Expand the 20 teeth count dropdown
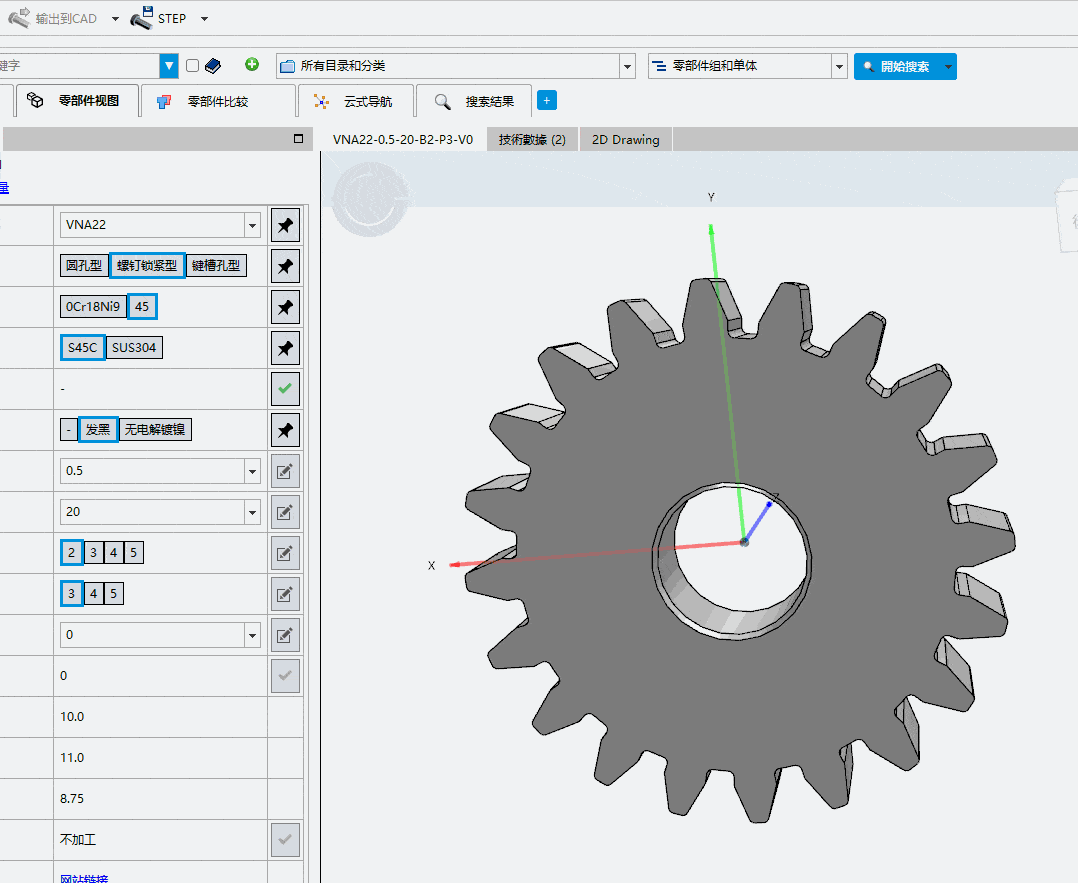The height and width of the screenshot is (883, 1078). 252,512
